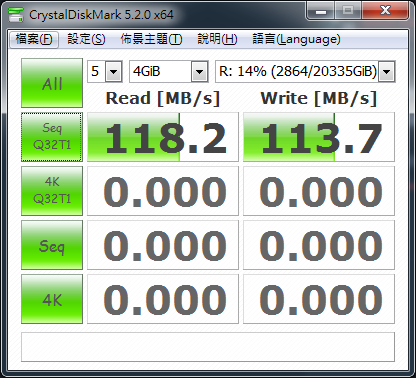Viewport: 416px width, 378px height.
Task: Open the 說明(H) help menu
Action: click(217, 40)
